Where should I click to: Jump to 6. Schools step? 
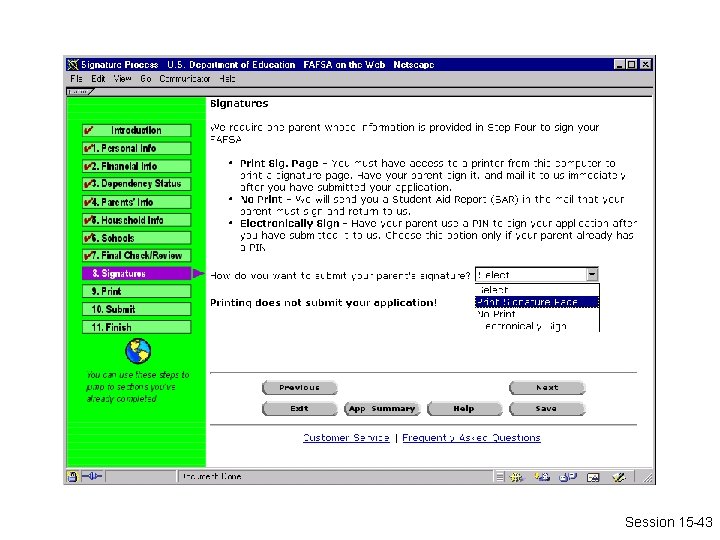(x=136, y=238)
